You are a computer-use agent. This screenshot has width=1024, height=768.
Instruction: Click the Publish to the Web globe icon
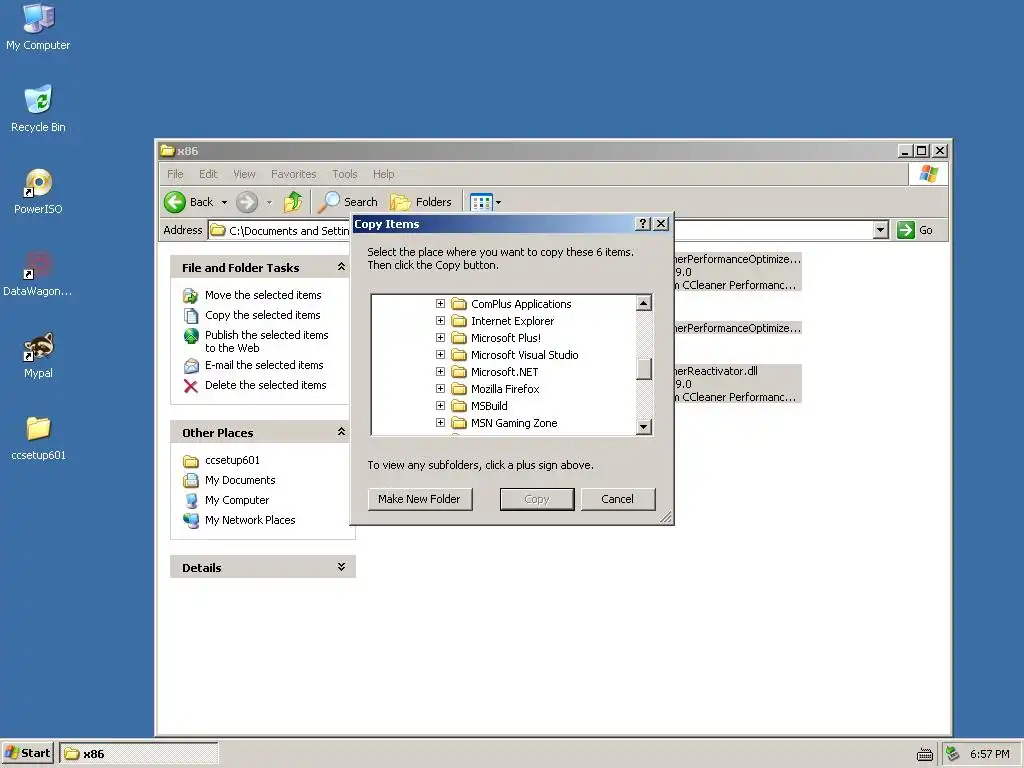[x=191, y=336]
